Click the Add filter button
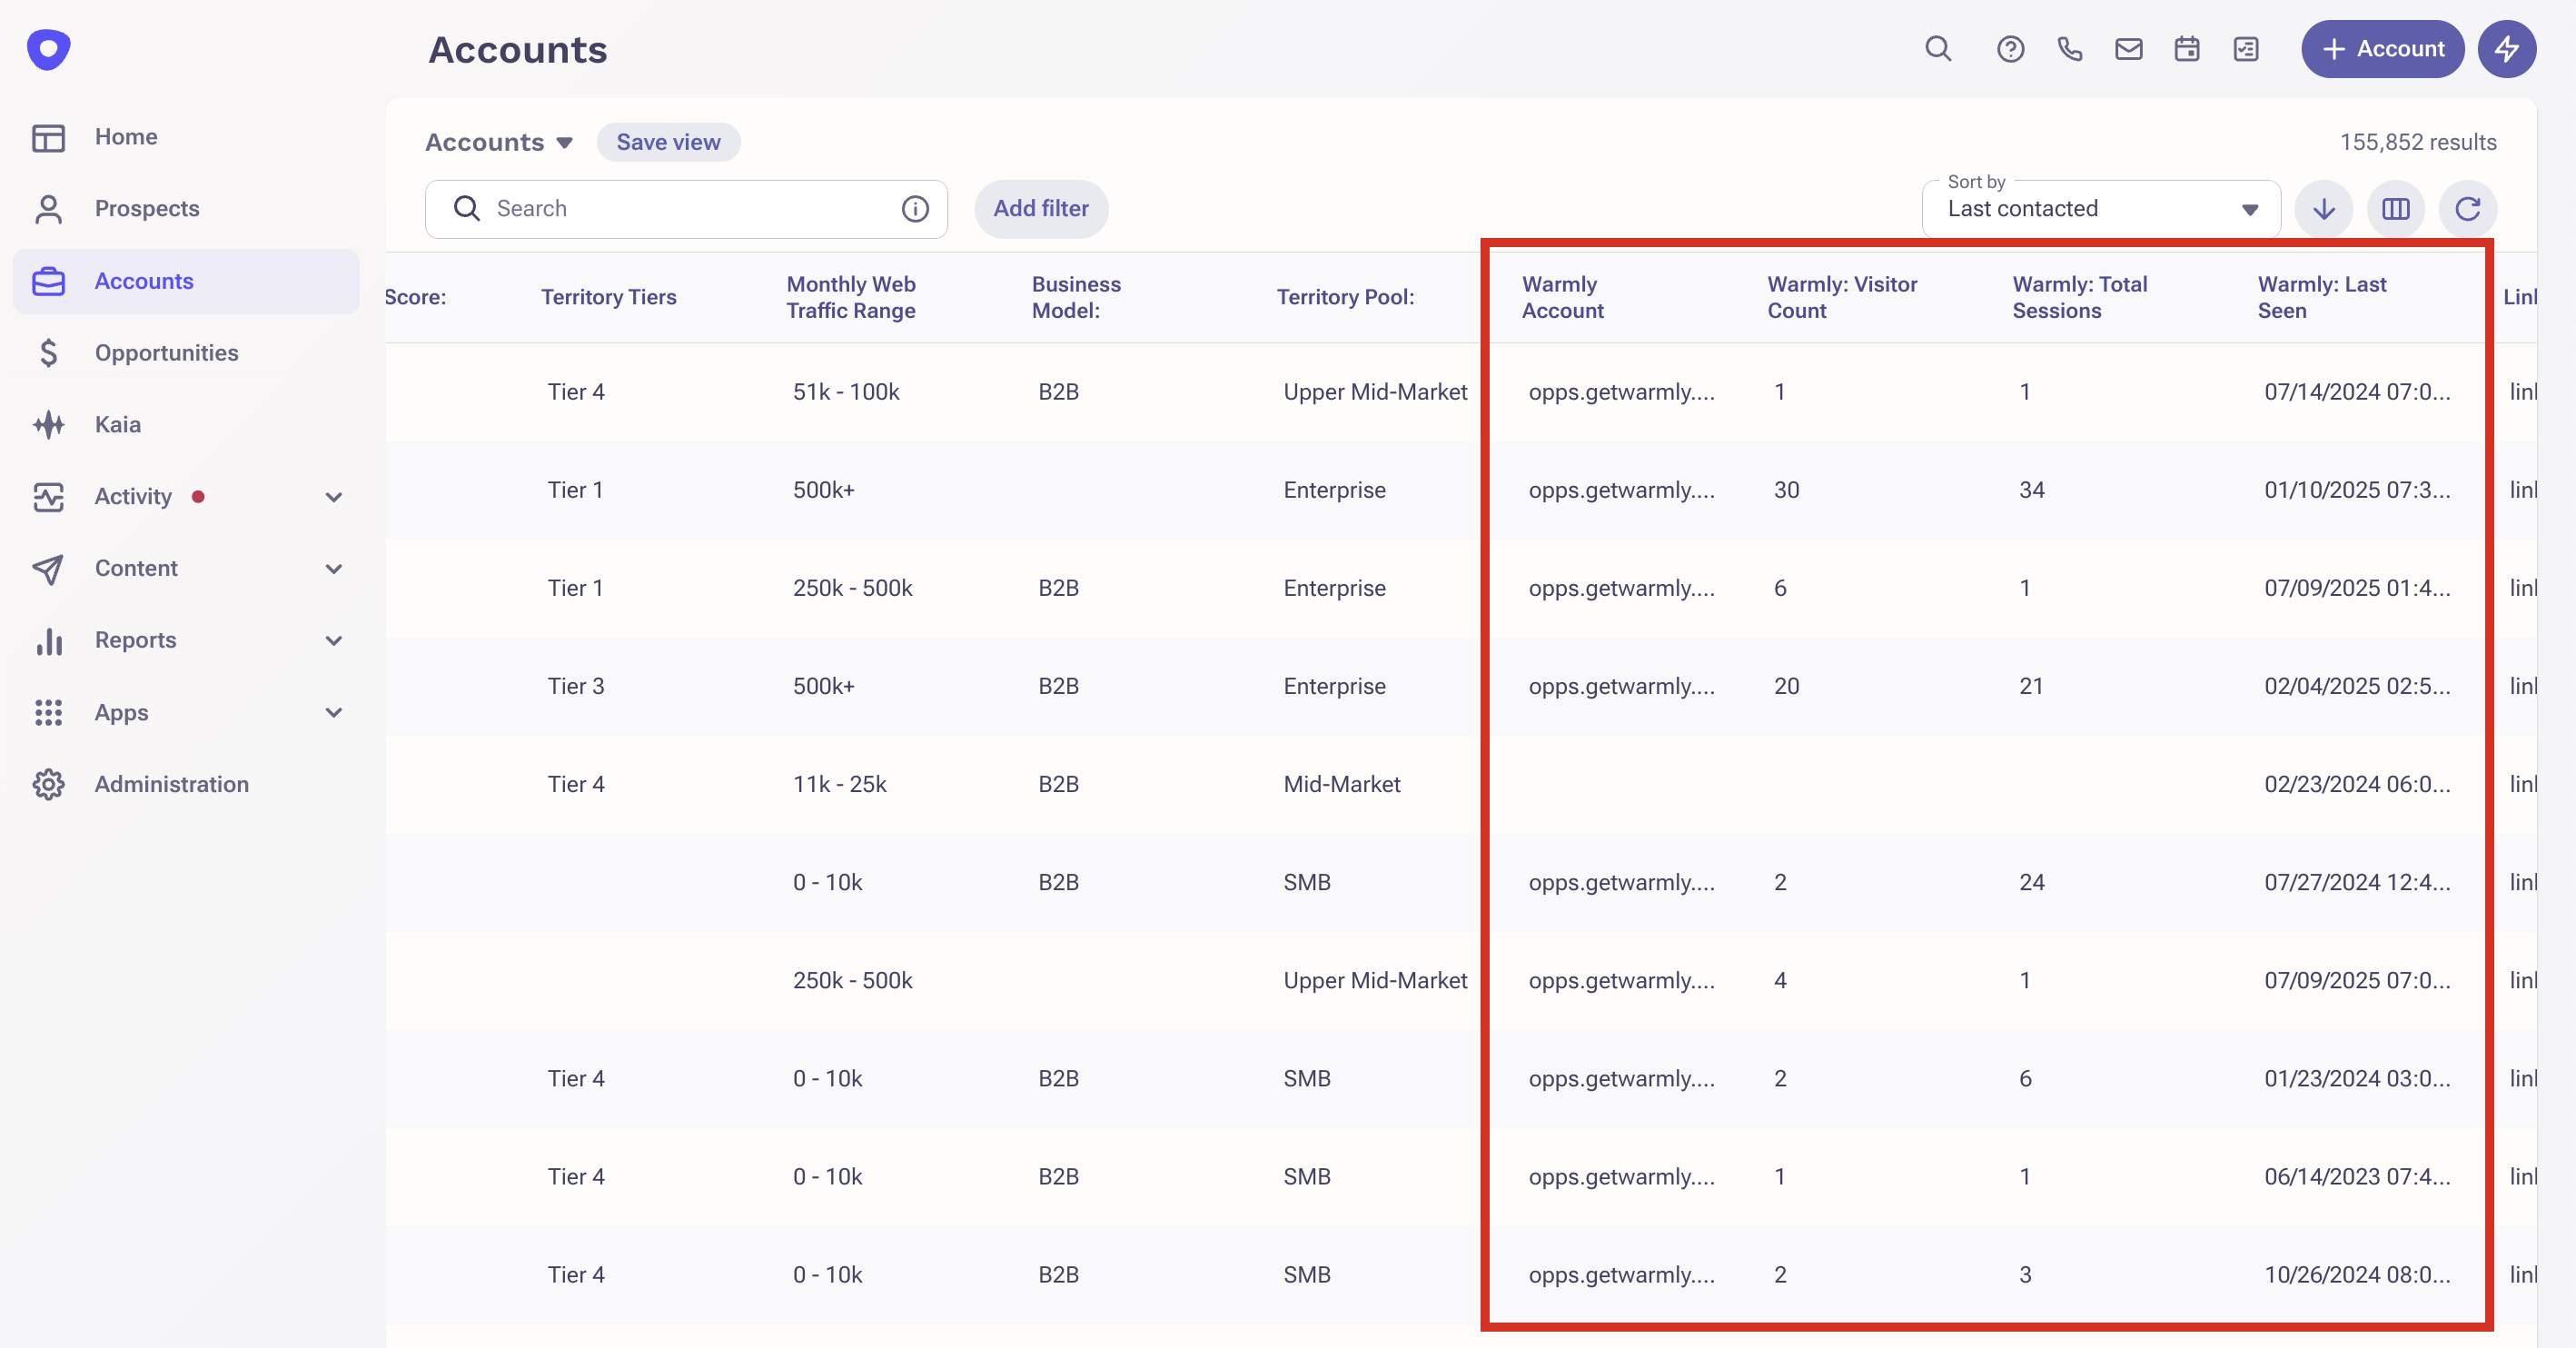 [1040, 209]
